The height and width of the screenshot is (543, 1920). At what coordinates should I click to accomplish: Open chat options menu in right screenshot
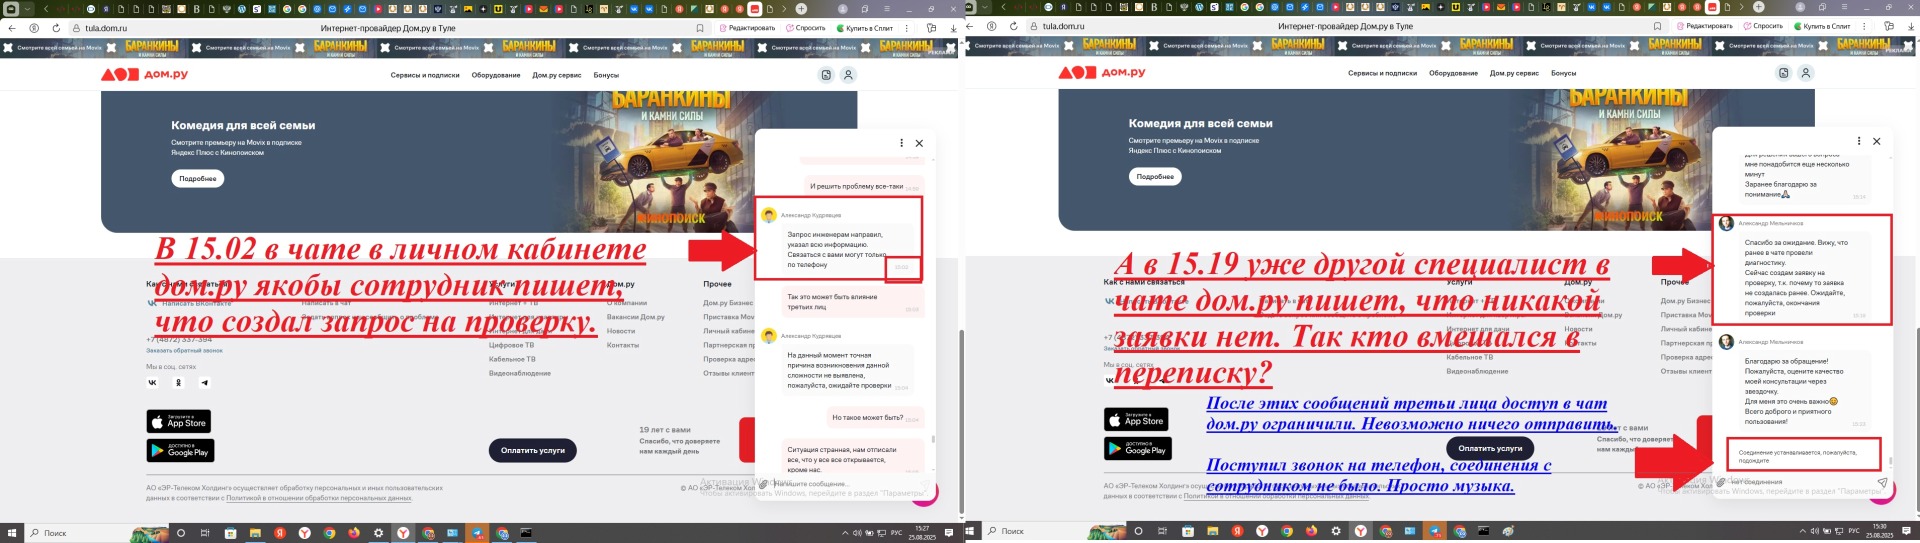click(1859, 141)
